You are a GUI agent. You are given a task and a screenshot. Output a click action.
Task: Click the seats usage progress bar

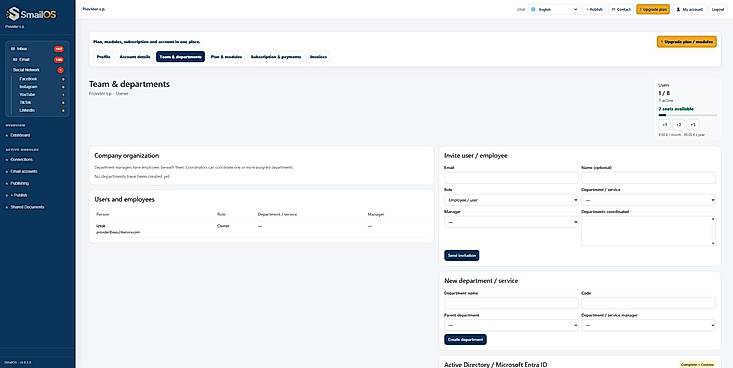pos(687,115)
